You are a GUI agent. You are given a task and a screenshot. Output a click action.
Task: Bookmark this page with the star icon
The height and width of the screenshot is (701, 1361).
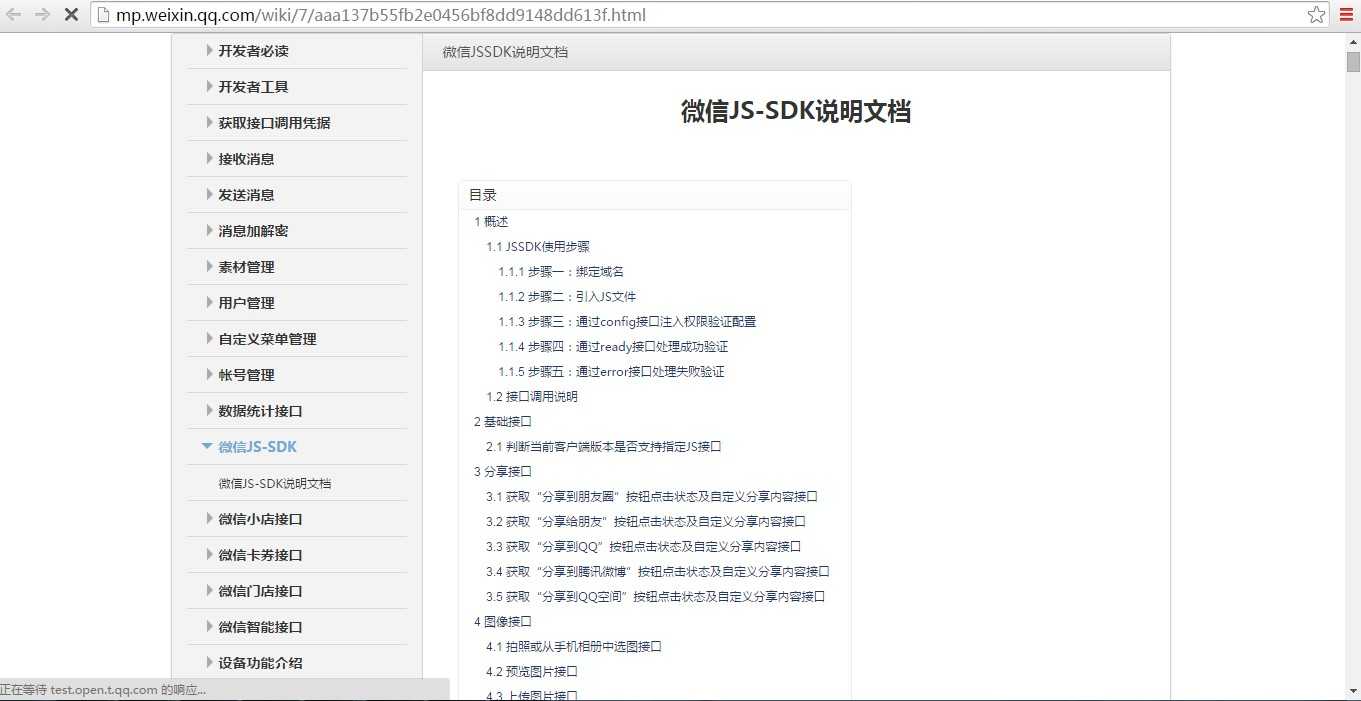click(1317, 15)
